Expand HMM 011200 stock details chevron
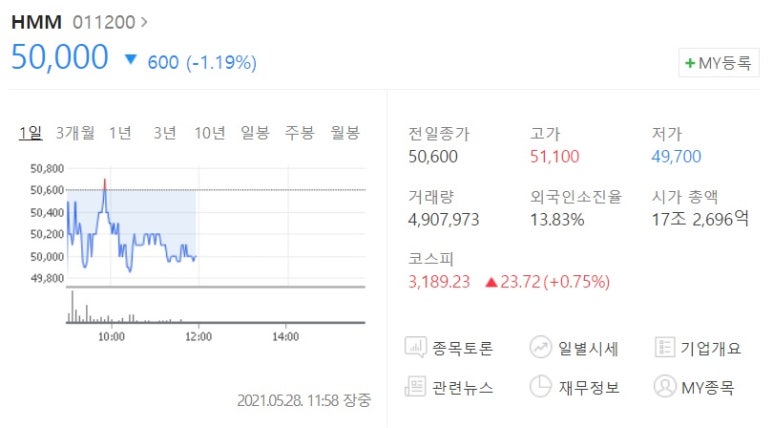The width and height of the screenshot is (773, 428). (144, 22)
